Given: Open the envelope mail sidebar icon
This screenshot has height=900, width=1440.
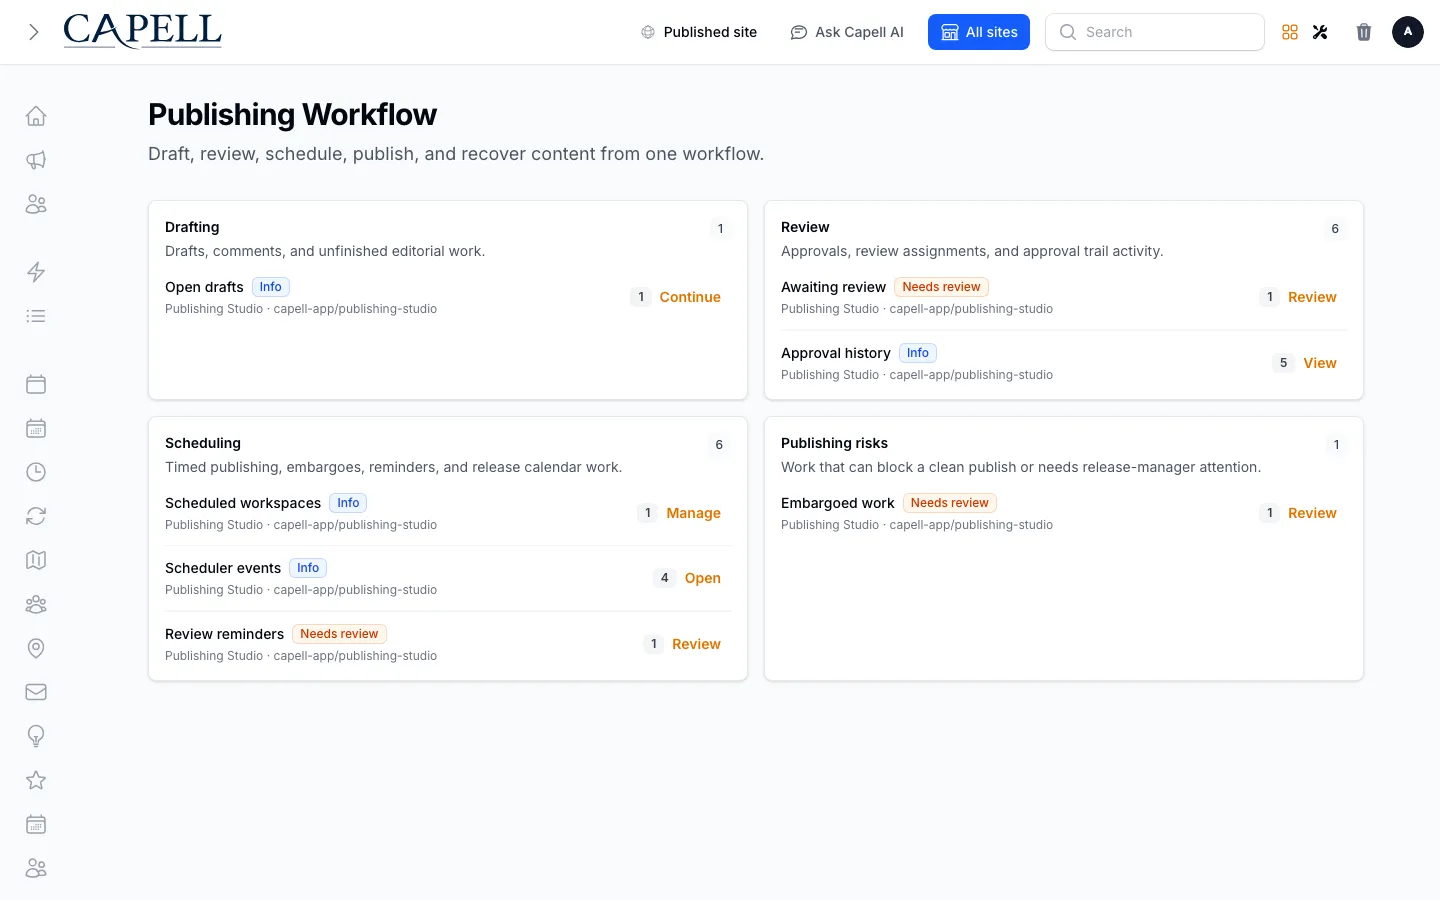Looking at the screenshot, I should click(36, 692).
